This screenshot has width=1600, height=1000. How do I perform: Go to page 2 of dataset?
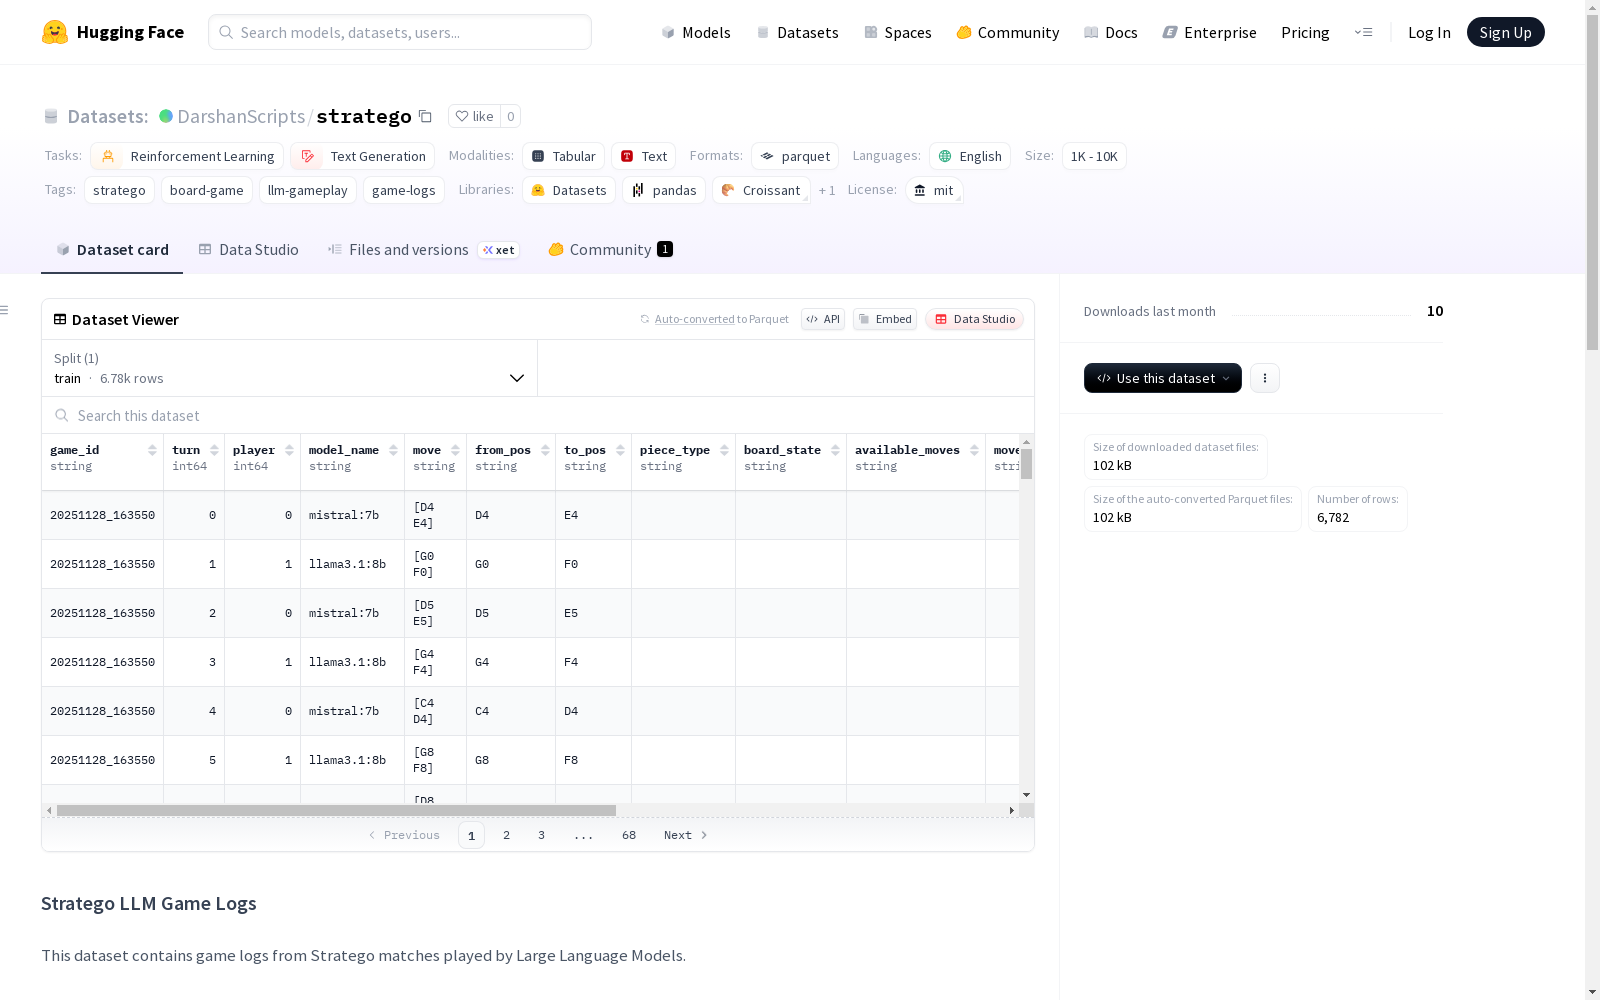(x=506, y=835)
